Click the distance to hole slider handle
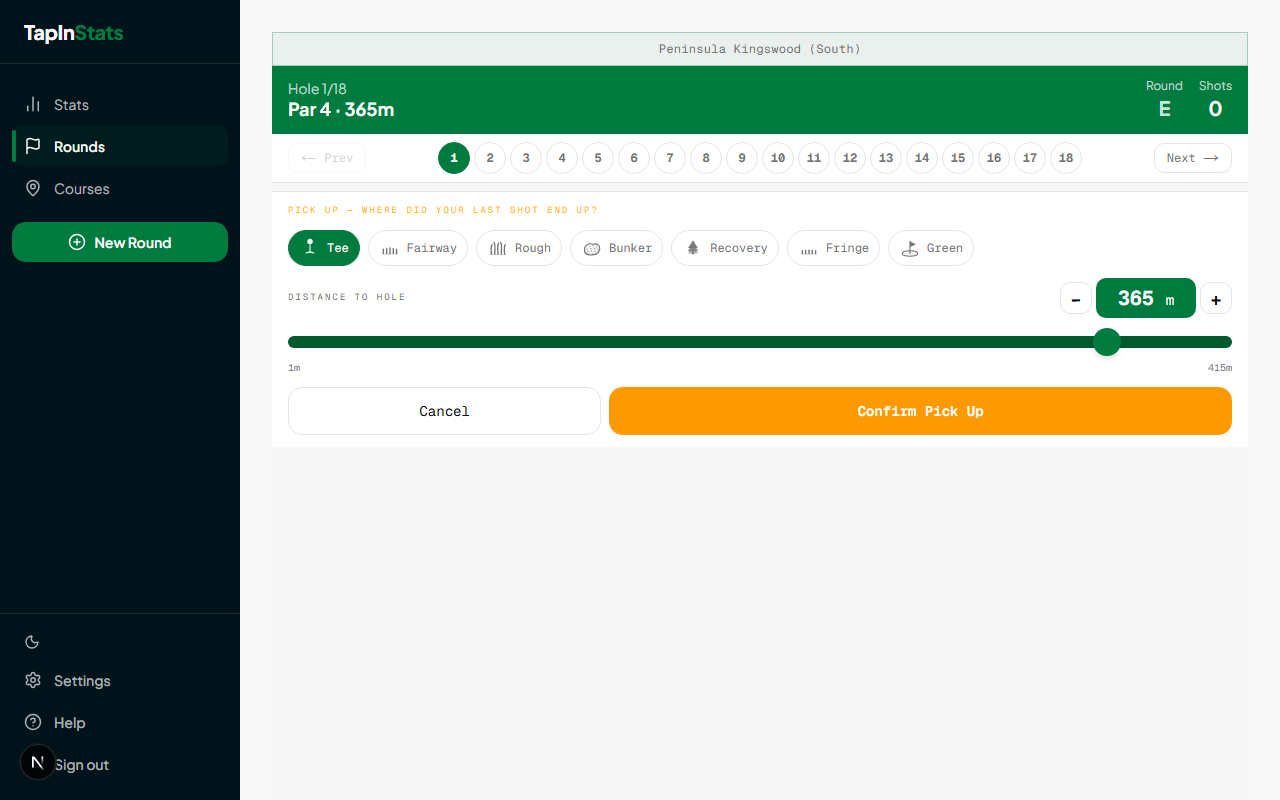Image resolution: width=1280 pixels, height=800 pixels. coord(1107,342)
